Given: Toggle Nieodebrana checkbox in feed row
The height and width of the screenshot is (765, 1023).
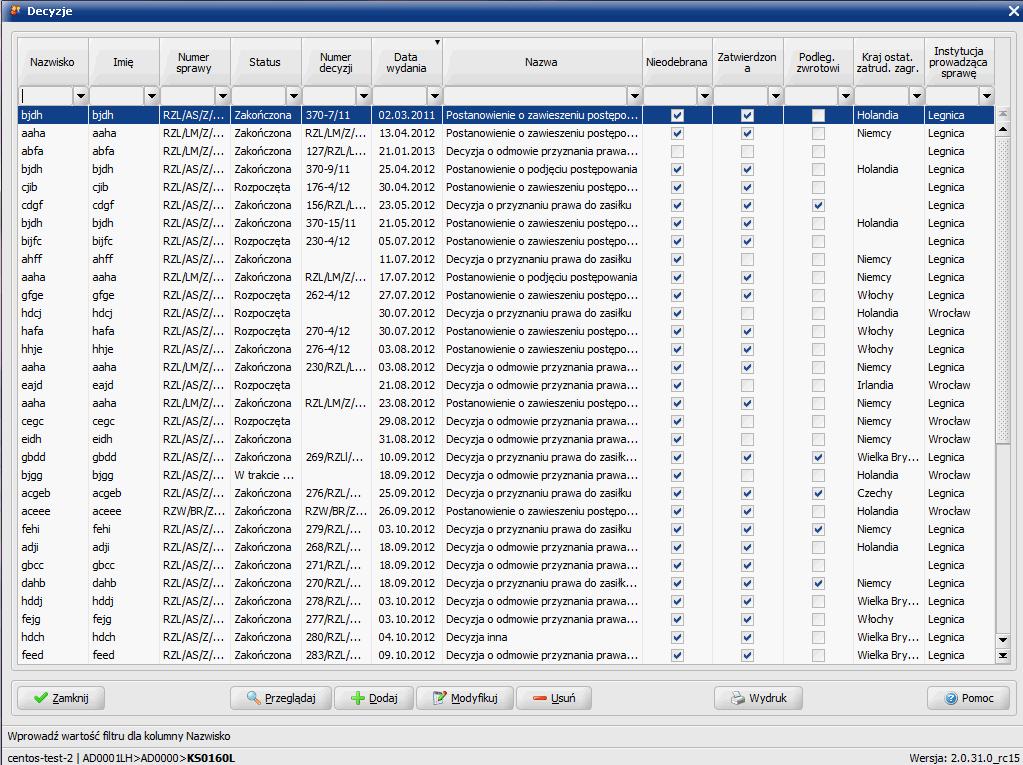Looking at the screenshot, I should click(677, 655).
